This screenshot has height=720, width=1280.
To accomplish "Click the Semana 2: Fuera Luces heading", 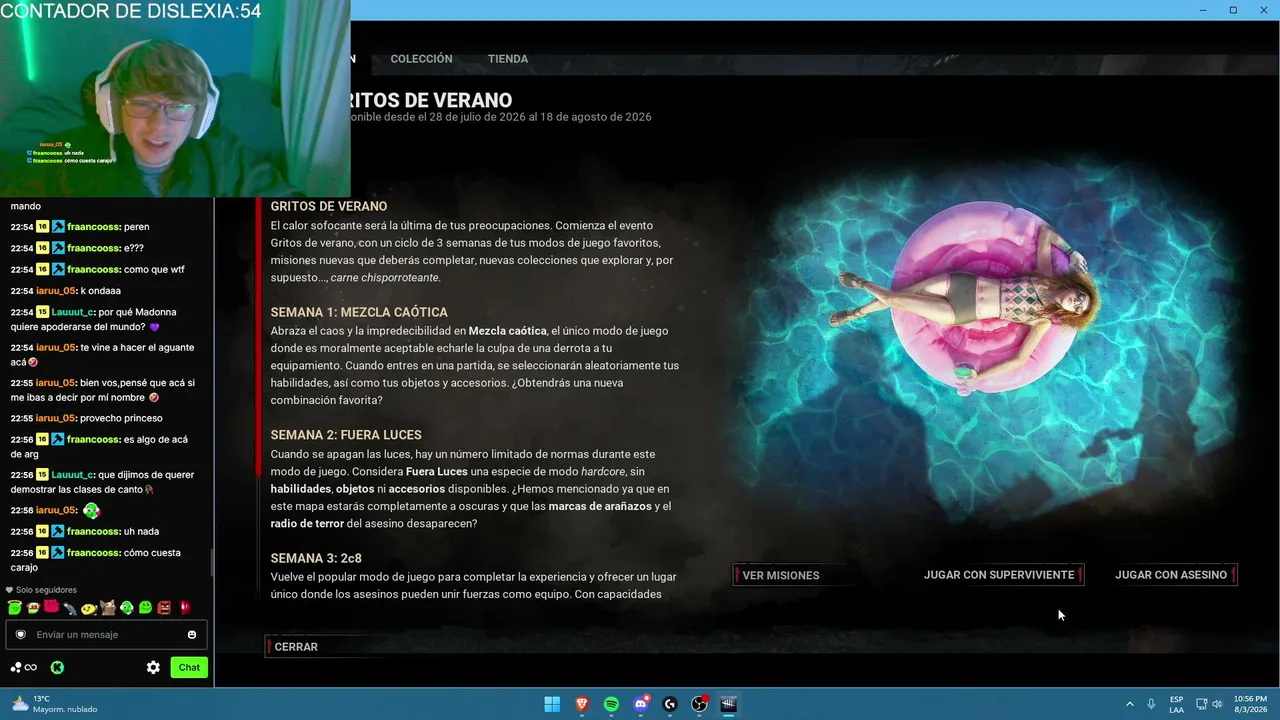I will (x=346, y=435).
